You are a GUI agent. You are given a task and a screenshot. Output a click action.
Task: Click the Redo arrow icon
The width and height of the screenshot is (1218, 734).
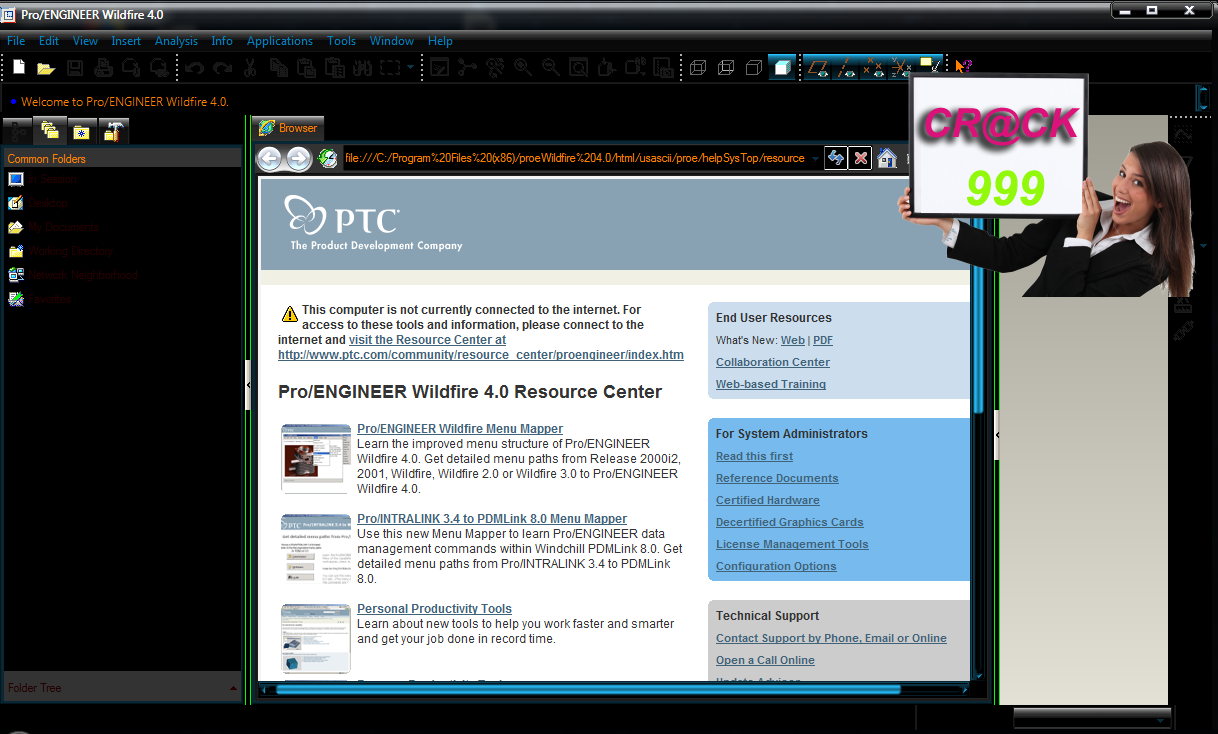[x=223, y=68]
